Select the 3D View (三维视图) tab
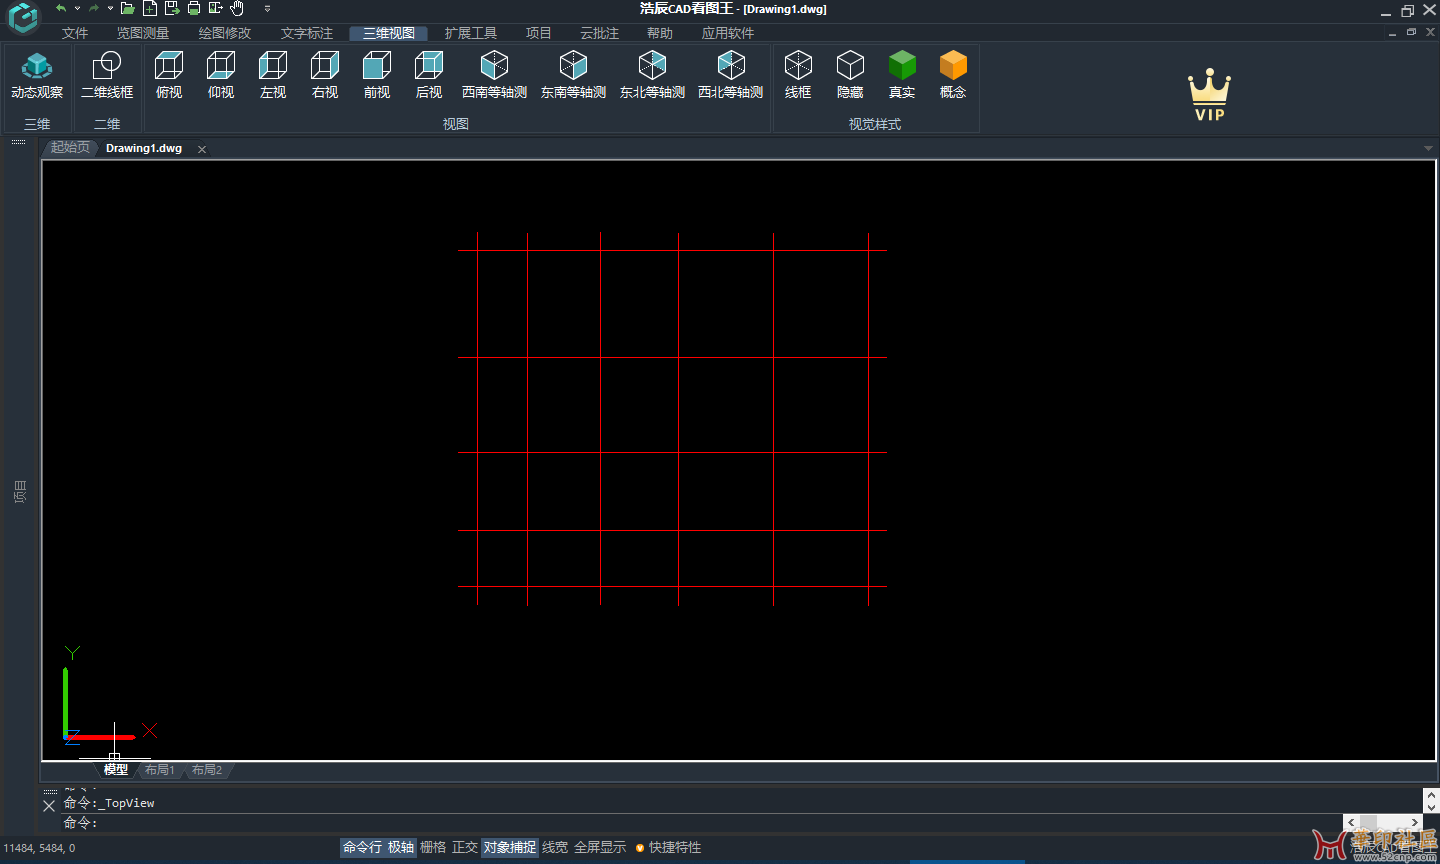 tap(389, 33)
